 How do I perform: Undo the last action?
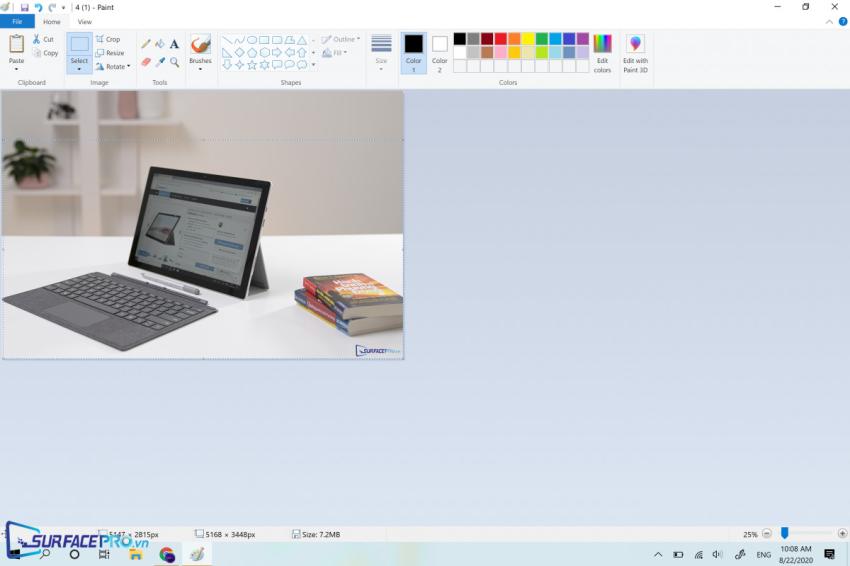38,8
